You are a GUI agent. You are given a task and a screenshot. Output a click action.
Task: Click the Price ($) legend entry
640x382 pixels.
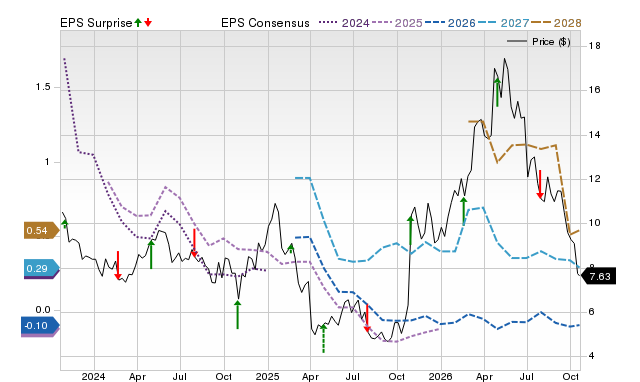point(538,42)
